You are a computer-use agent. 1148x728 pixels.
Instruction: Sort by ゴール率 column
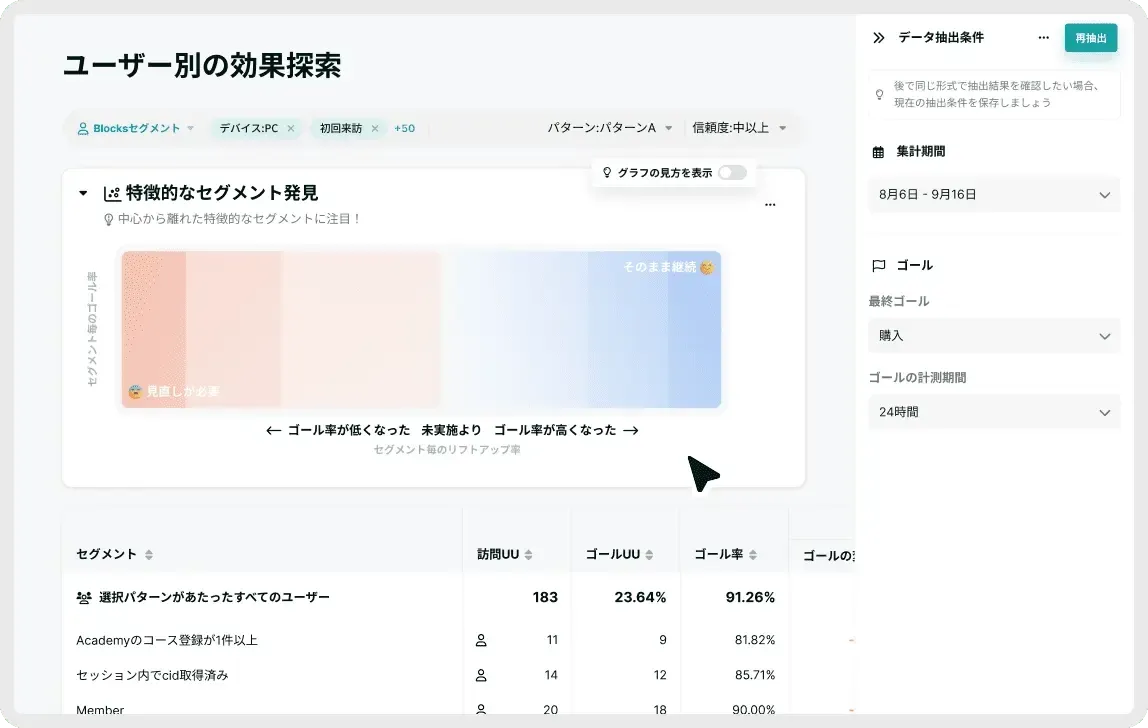click(x=753, y=555)
